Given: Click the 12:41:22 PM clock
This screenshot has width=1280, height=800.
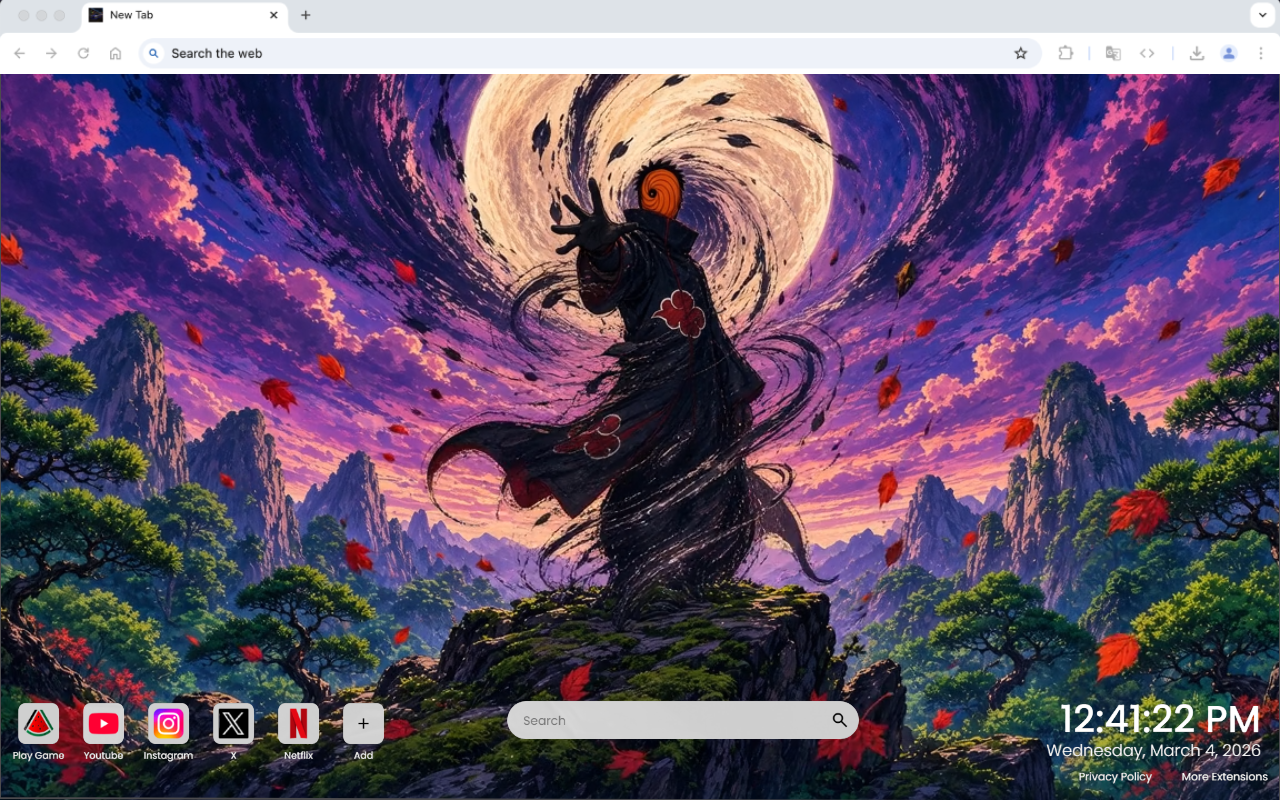Looking at the screenshot, I should tap(1160, 720).
